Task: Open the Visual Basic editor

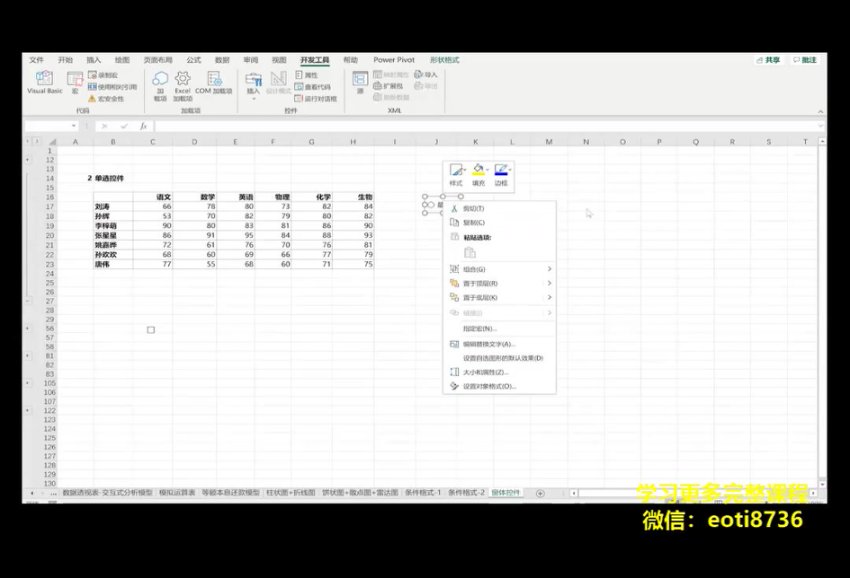Action: [x=42, y=82]
